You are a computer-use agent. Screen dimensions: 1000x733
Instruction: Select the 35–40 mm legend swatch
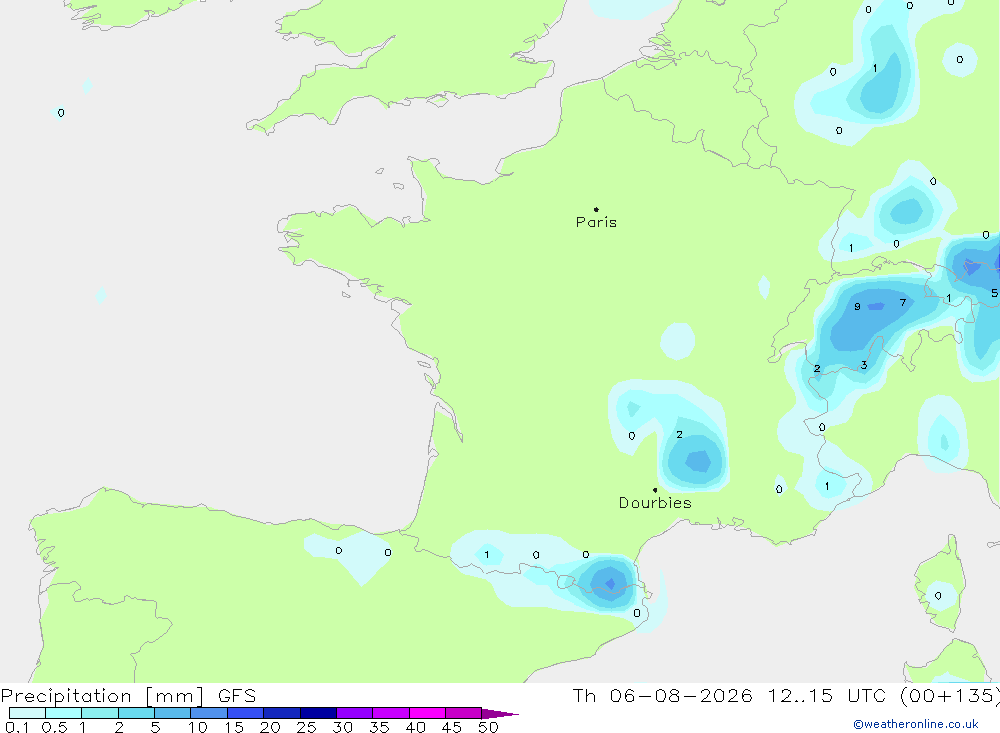(391, 713)
